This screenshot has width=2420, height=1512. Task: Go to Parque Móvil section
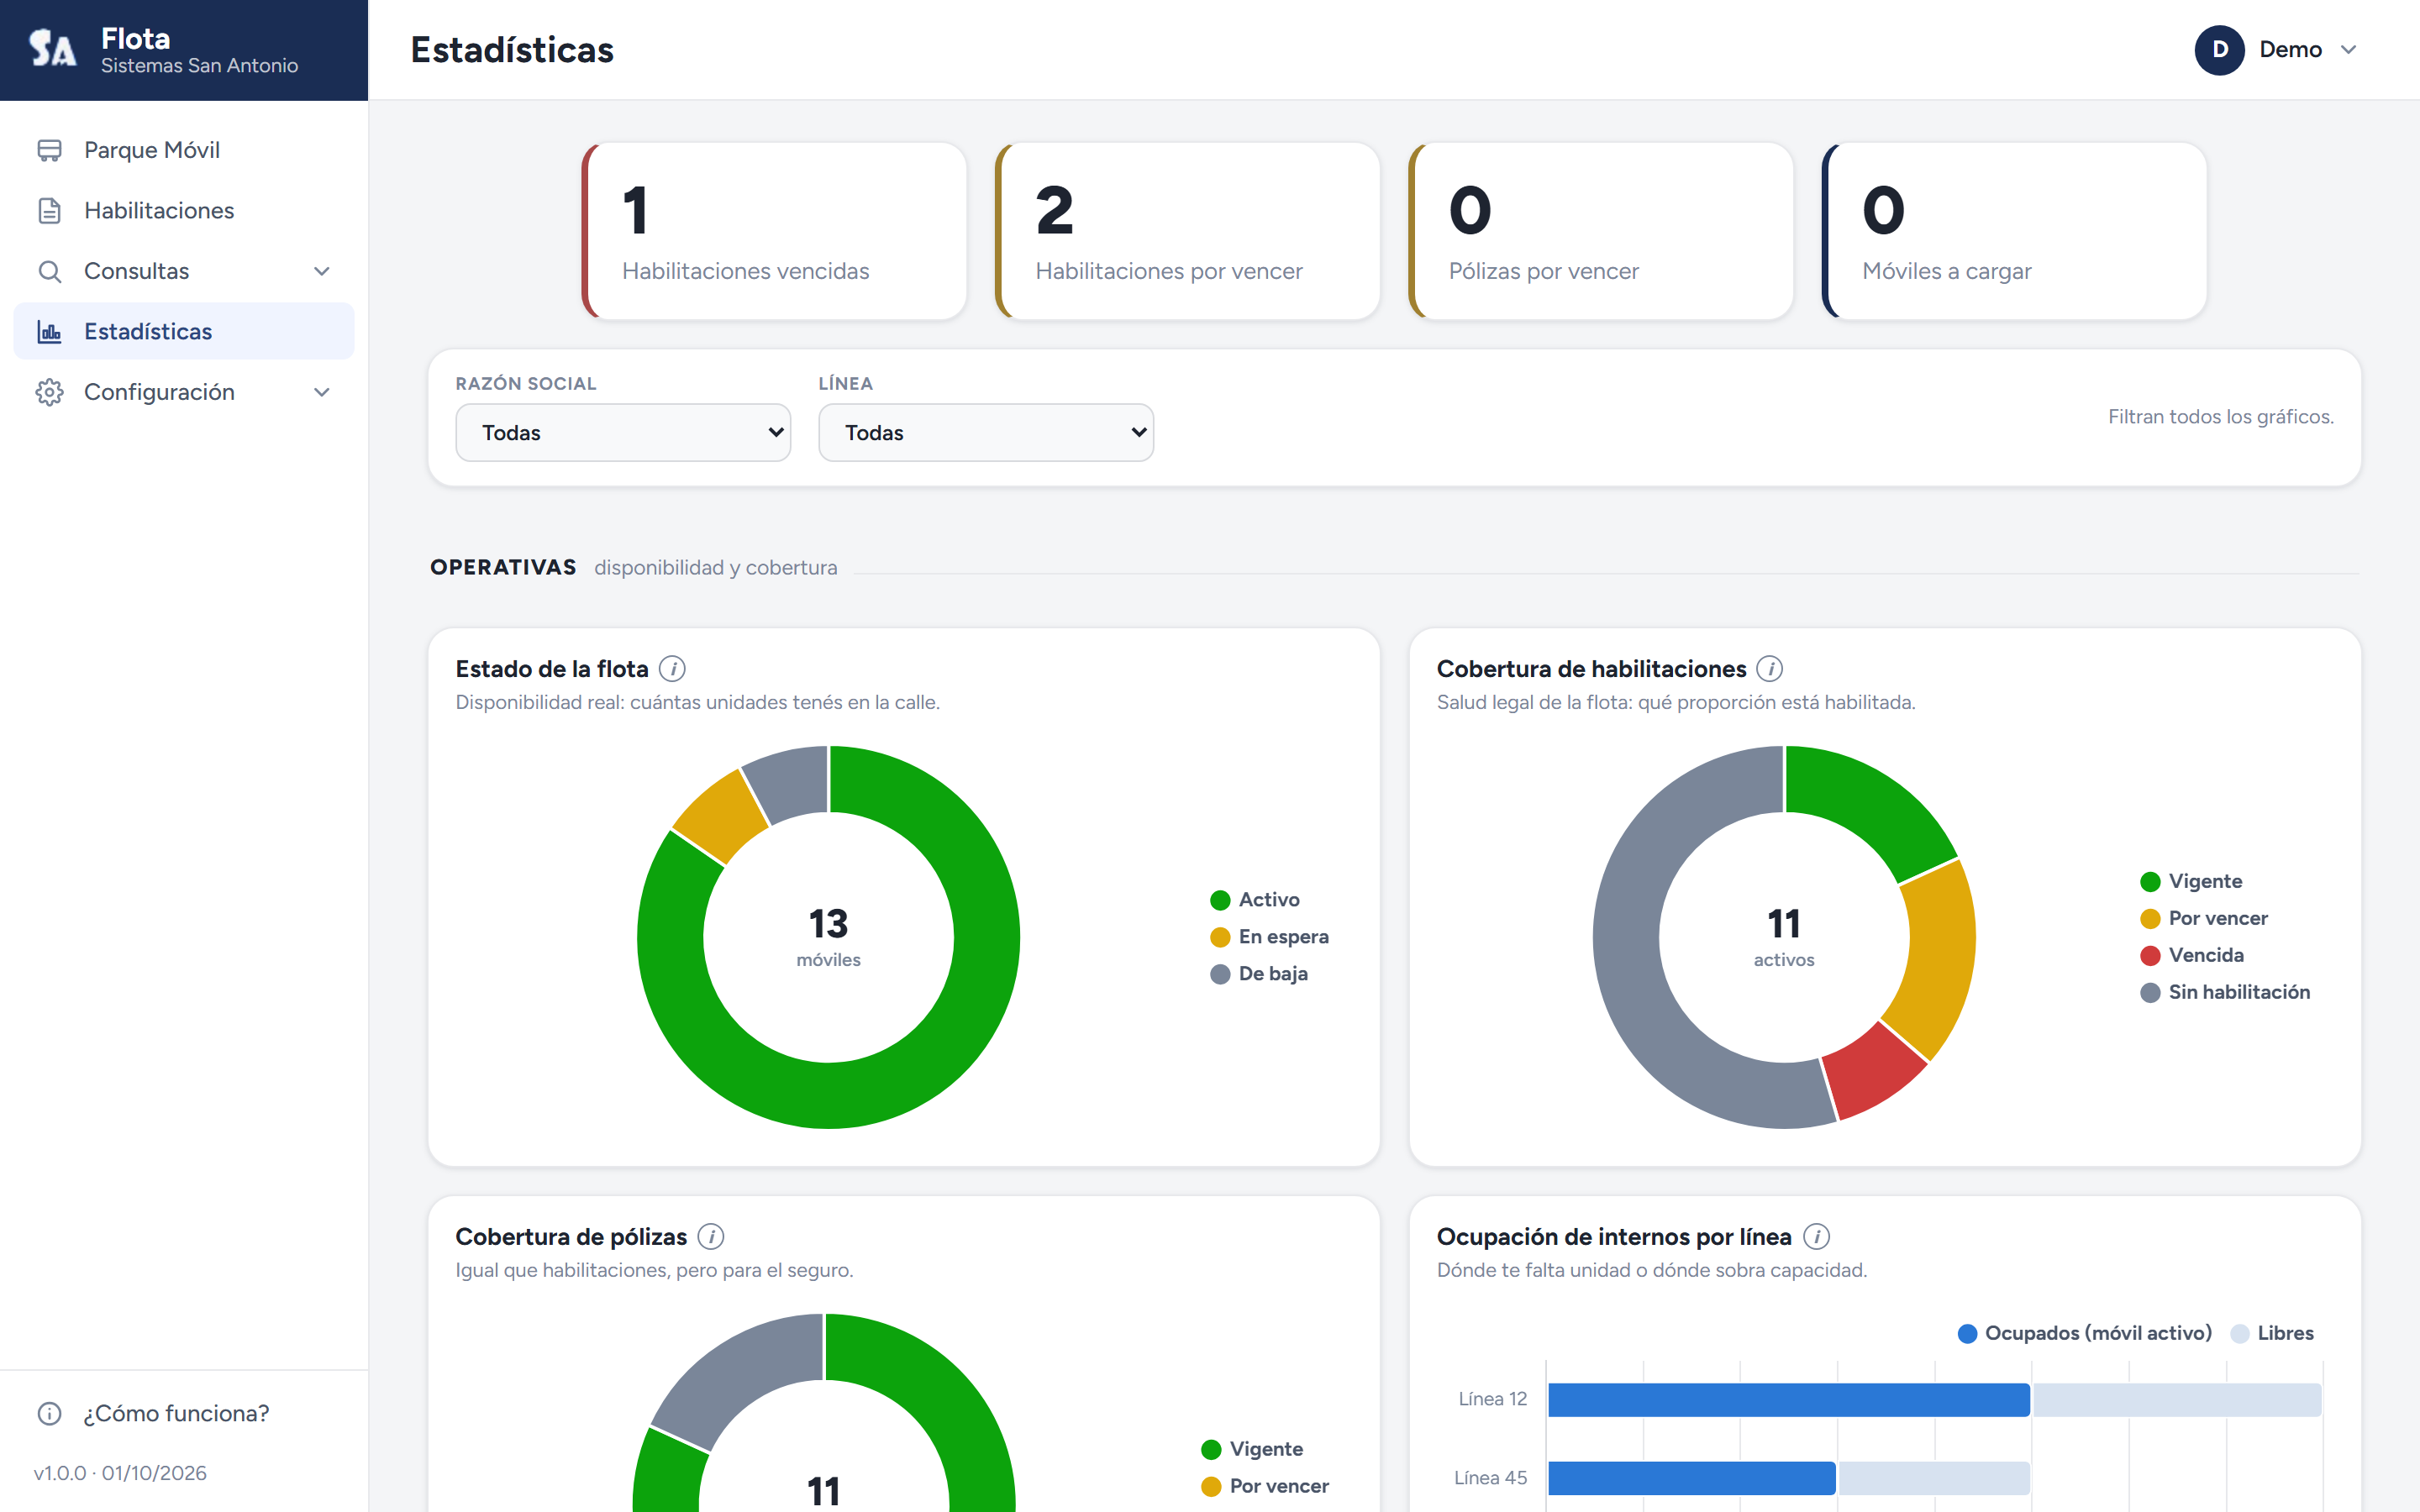coord(184,150)
